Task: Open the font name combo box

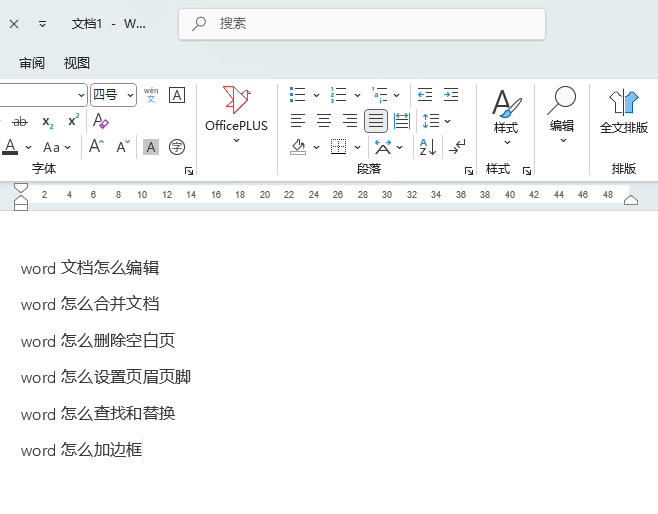Action: 42,95
